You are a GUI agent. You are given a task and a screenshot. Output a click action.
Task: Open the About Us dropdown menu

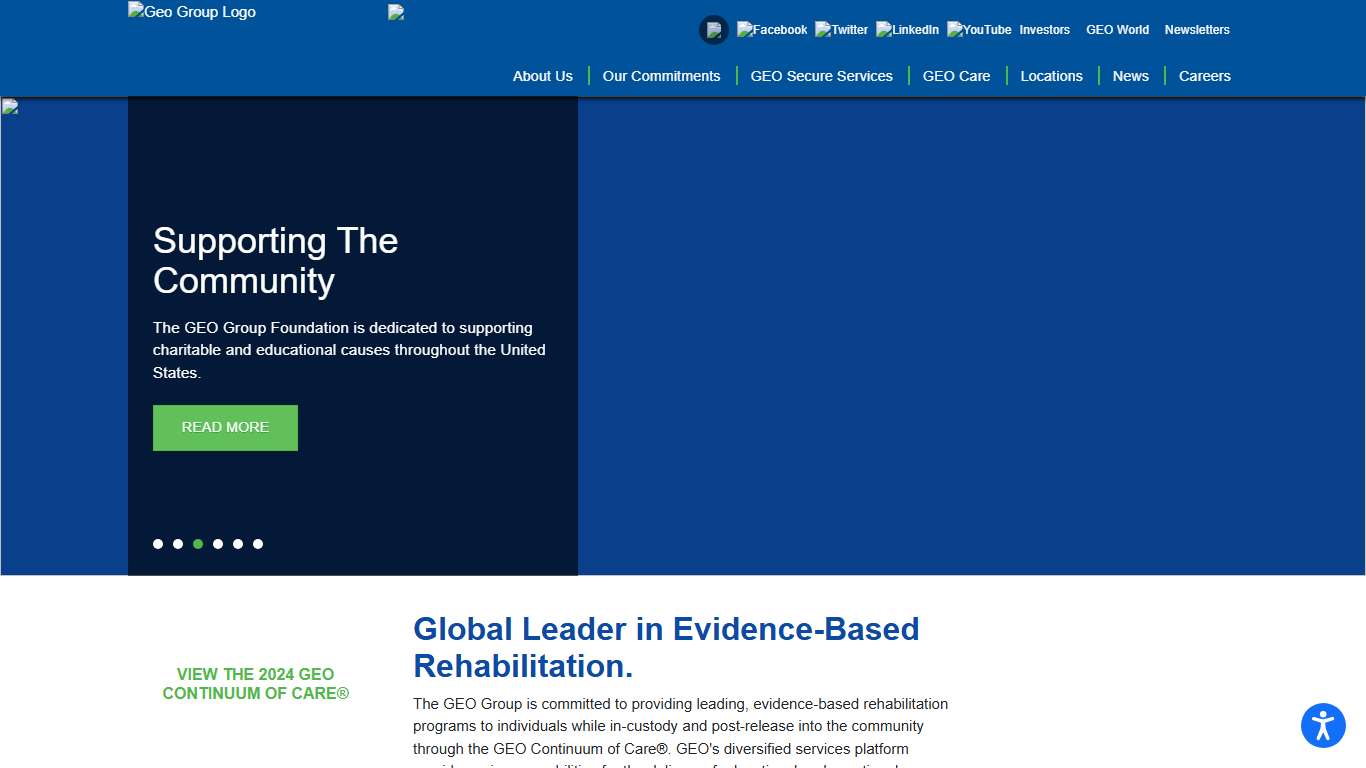point(542,76)
